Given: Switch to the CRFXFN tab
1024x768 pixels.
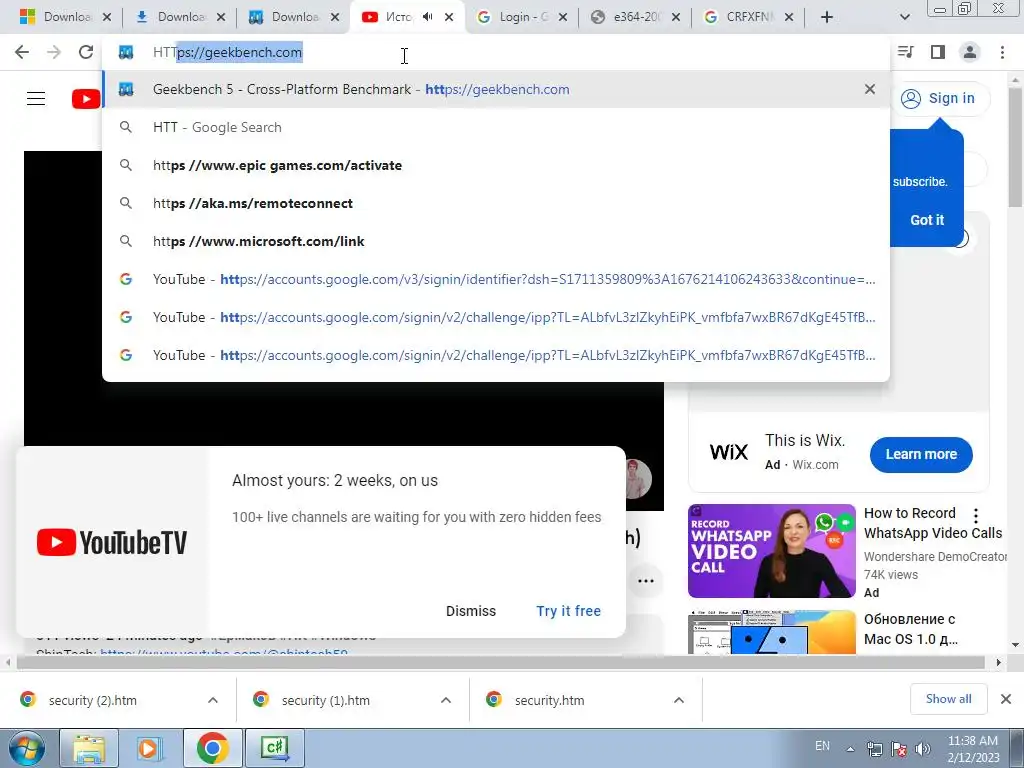Looking at the screenshot, I should point(748,17).
